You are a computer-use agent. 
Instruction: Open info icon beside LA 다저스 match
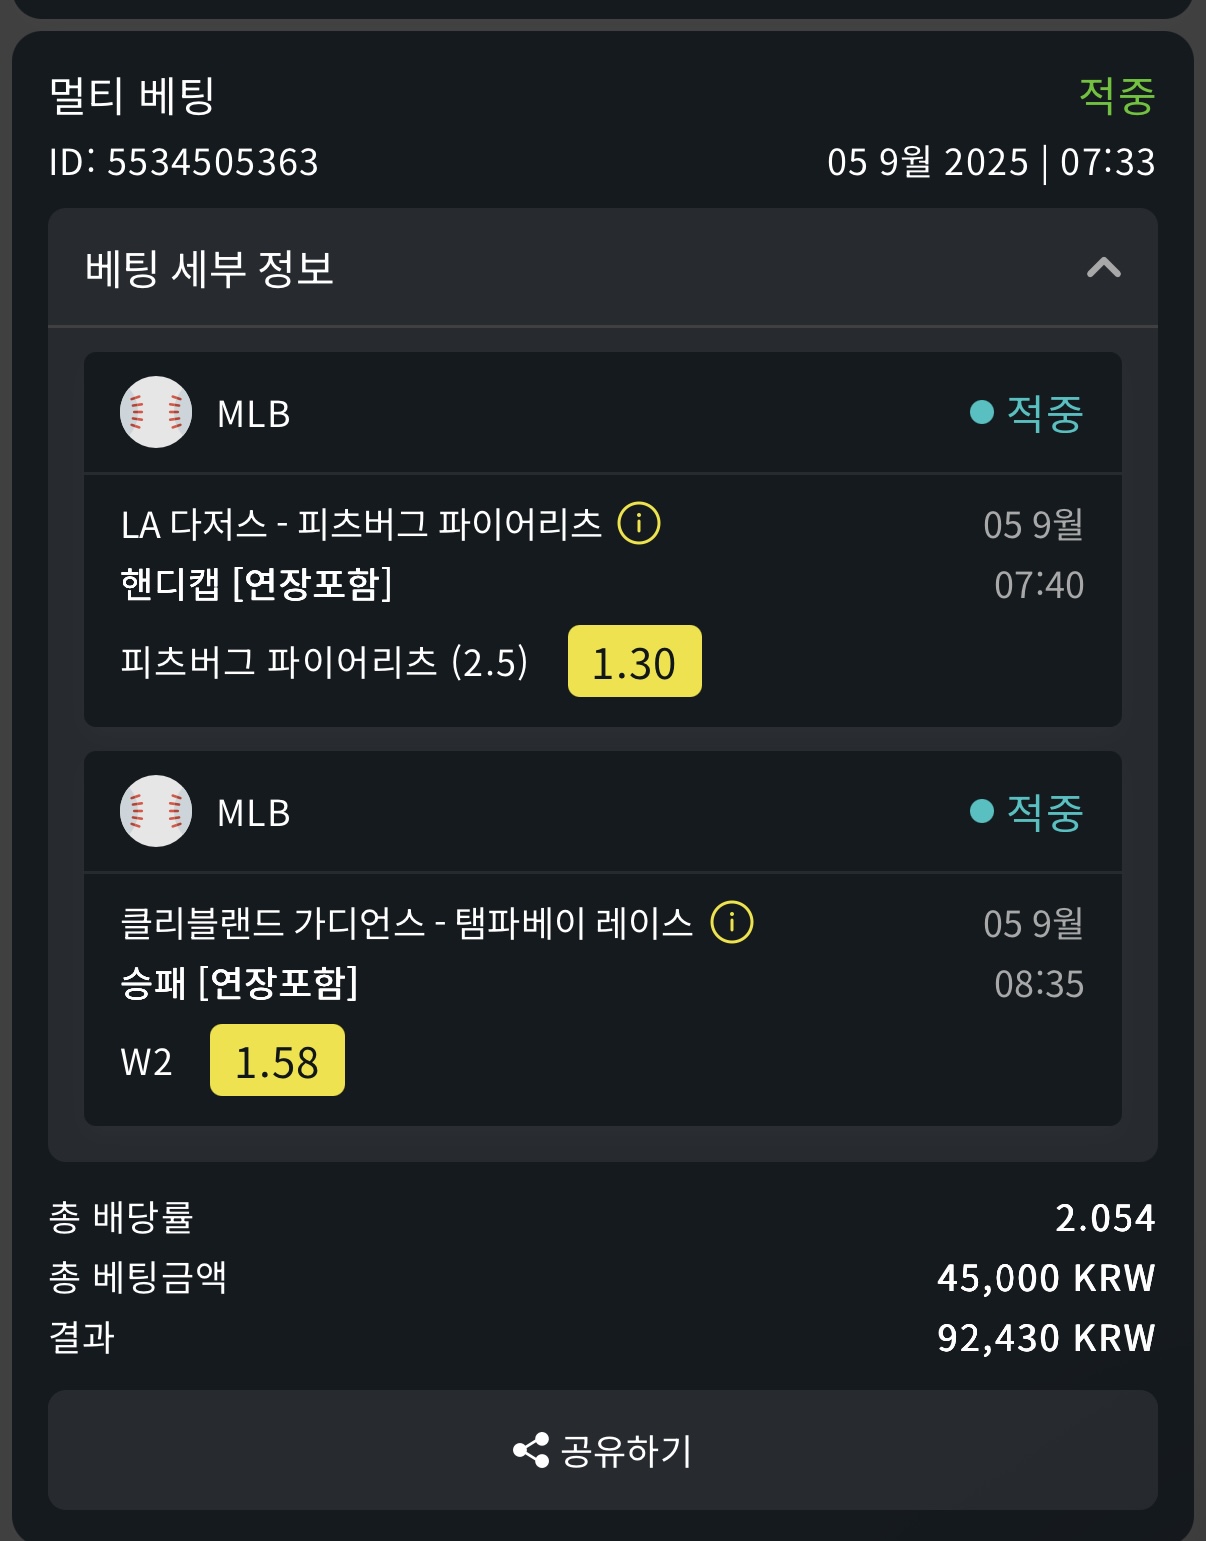(639, 523)
